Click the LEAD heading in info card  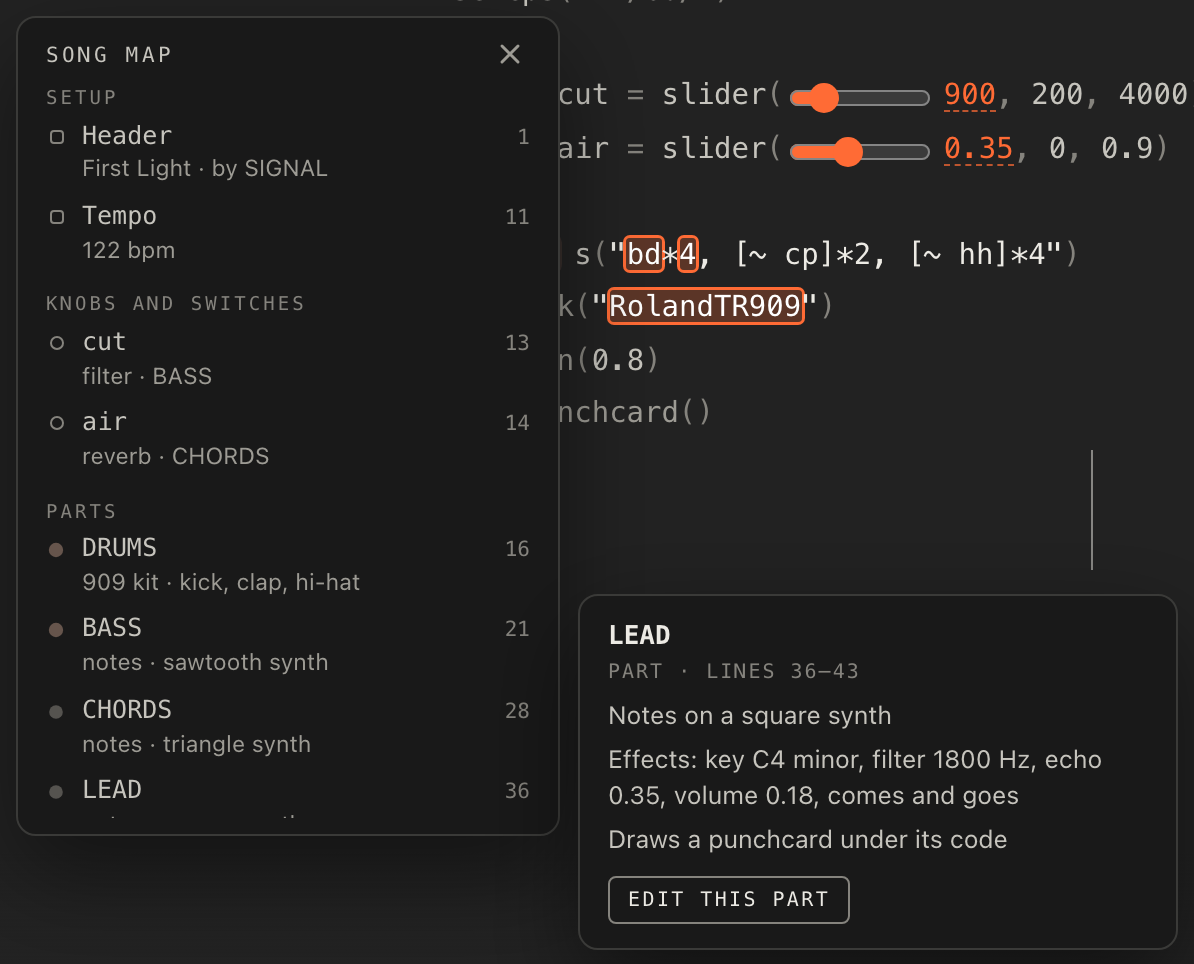click(639, 635)
